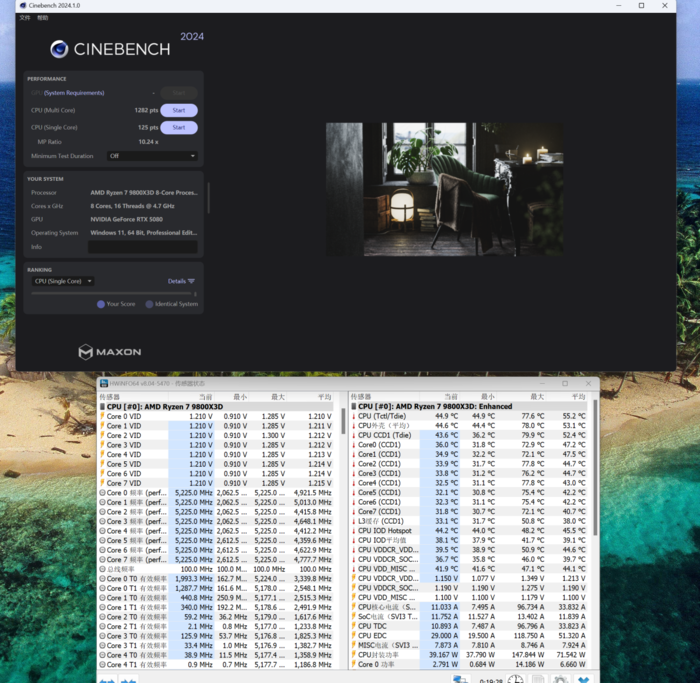Click the HWiNFO logging sheet icon

pos(538,679)
